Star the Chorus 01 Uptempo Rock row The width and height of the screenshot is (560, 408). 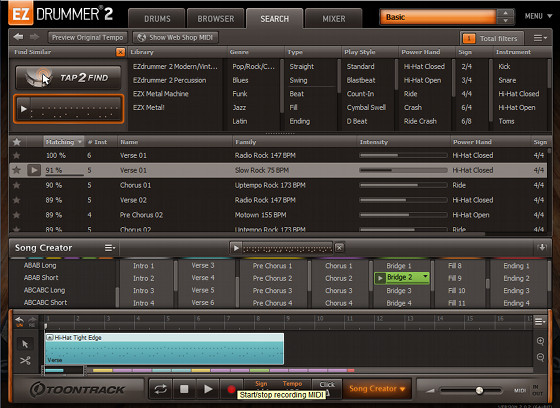[16, 185]
